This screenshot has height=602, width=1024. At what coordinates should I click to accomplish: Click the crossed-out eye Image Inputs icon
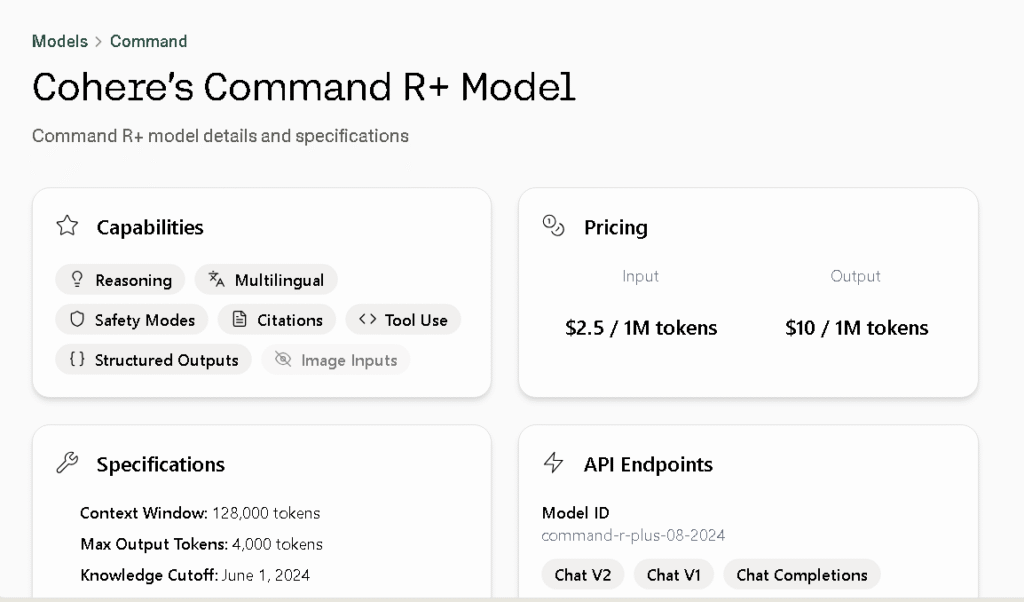pos(283,360)
